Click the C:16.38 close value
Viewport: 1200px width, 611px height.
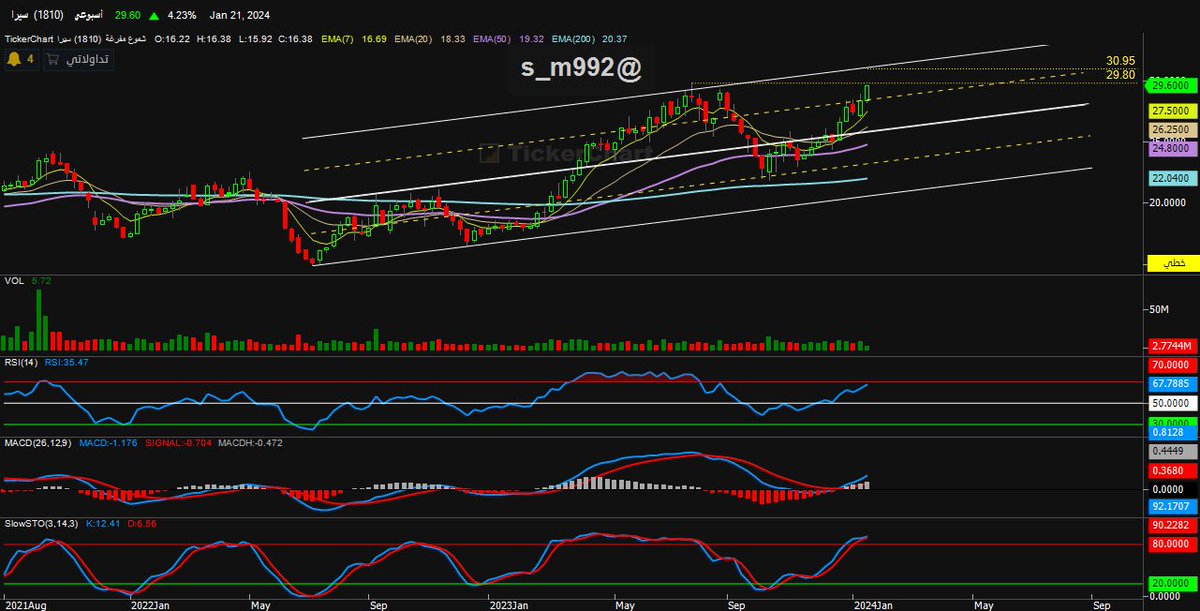[293, 38]
